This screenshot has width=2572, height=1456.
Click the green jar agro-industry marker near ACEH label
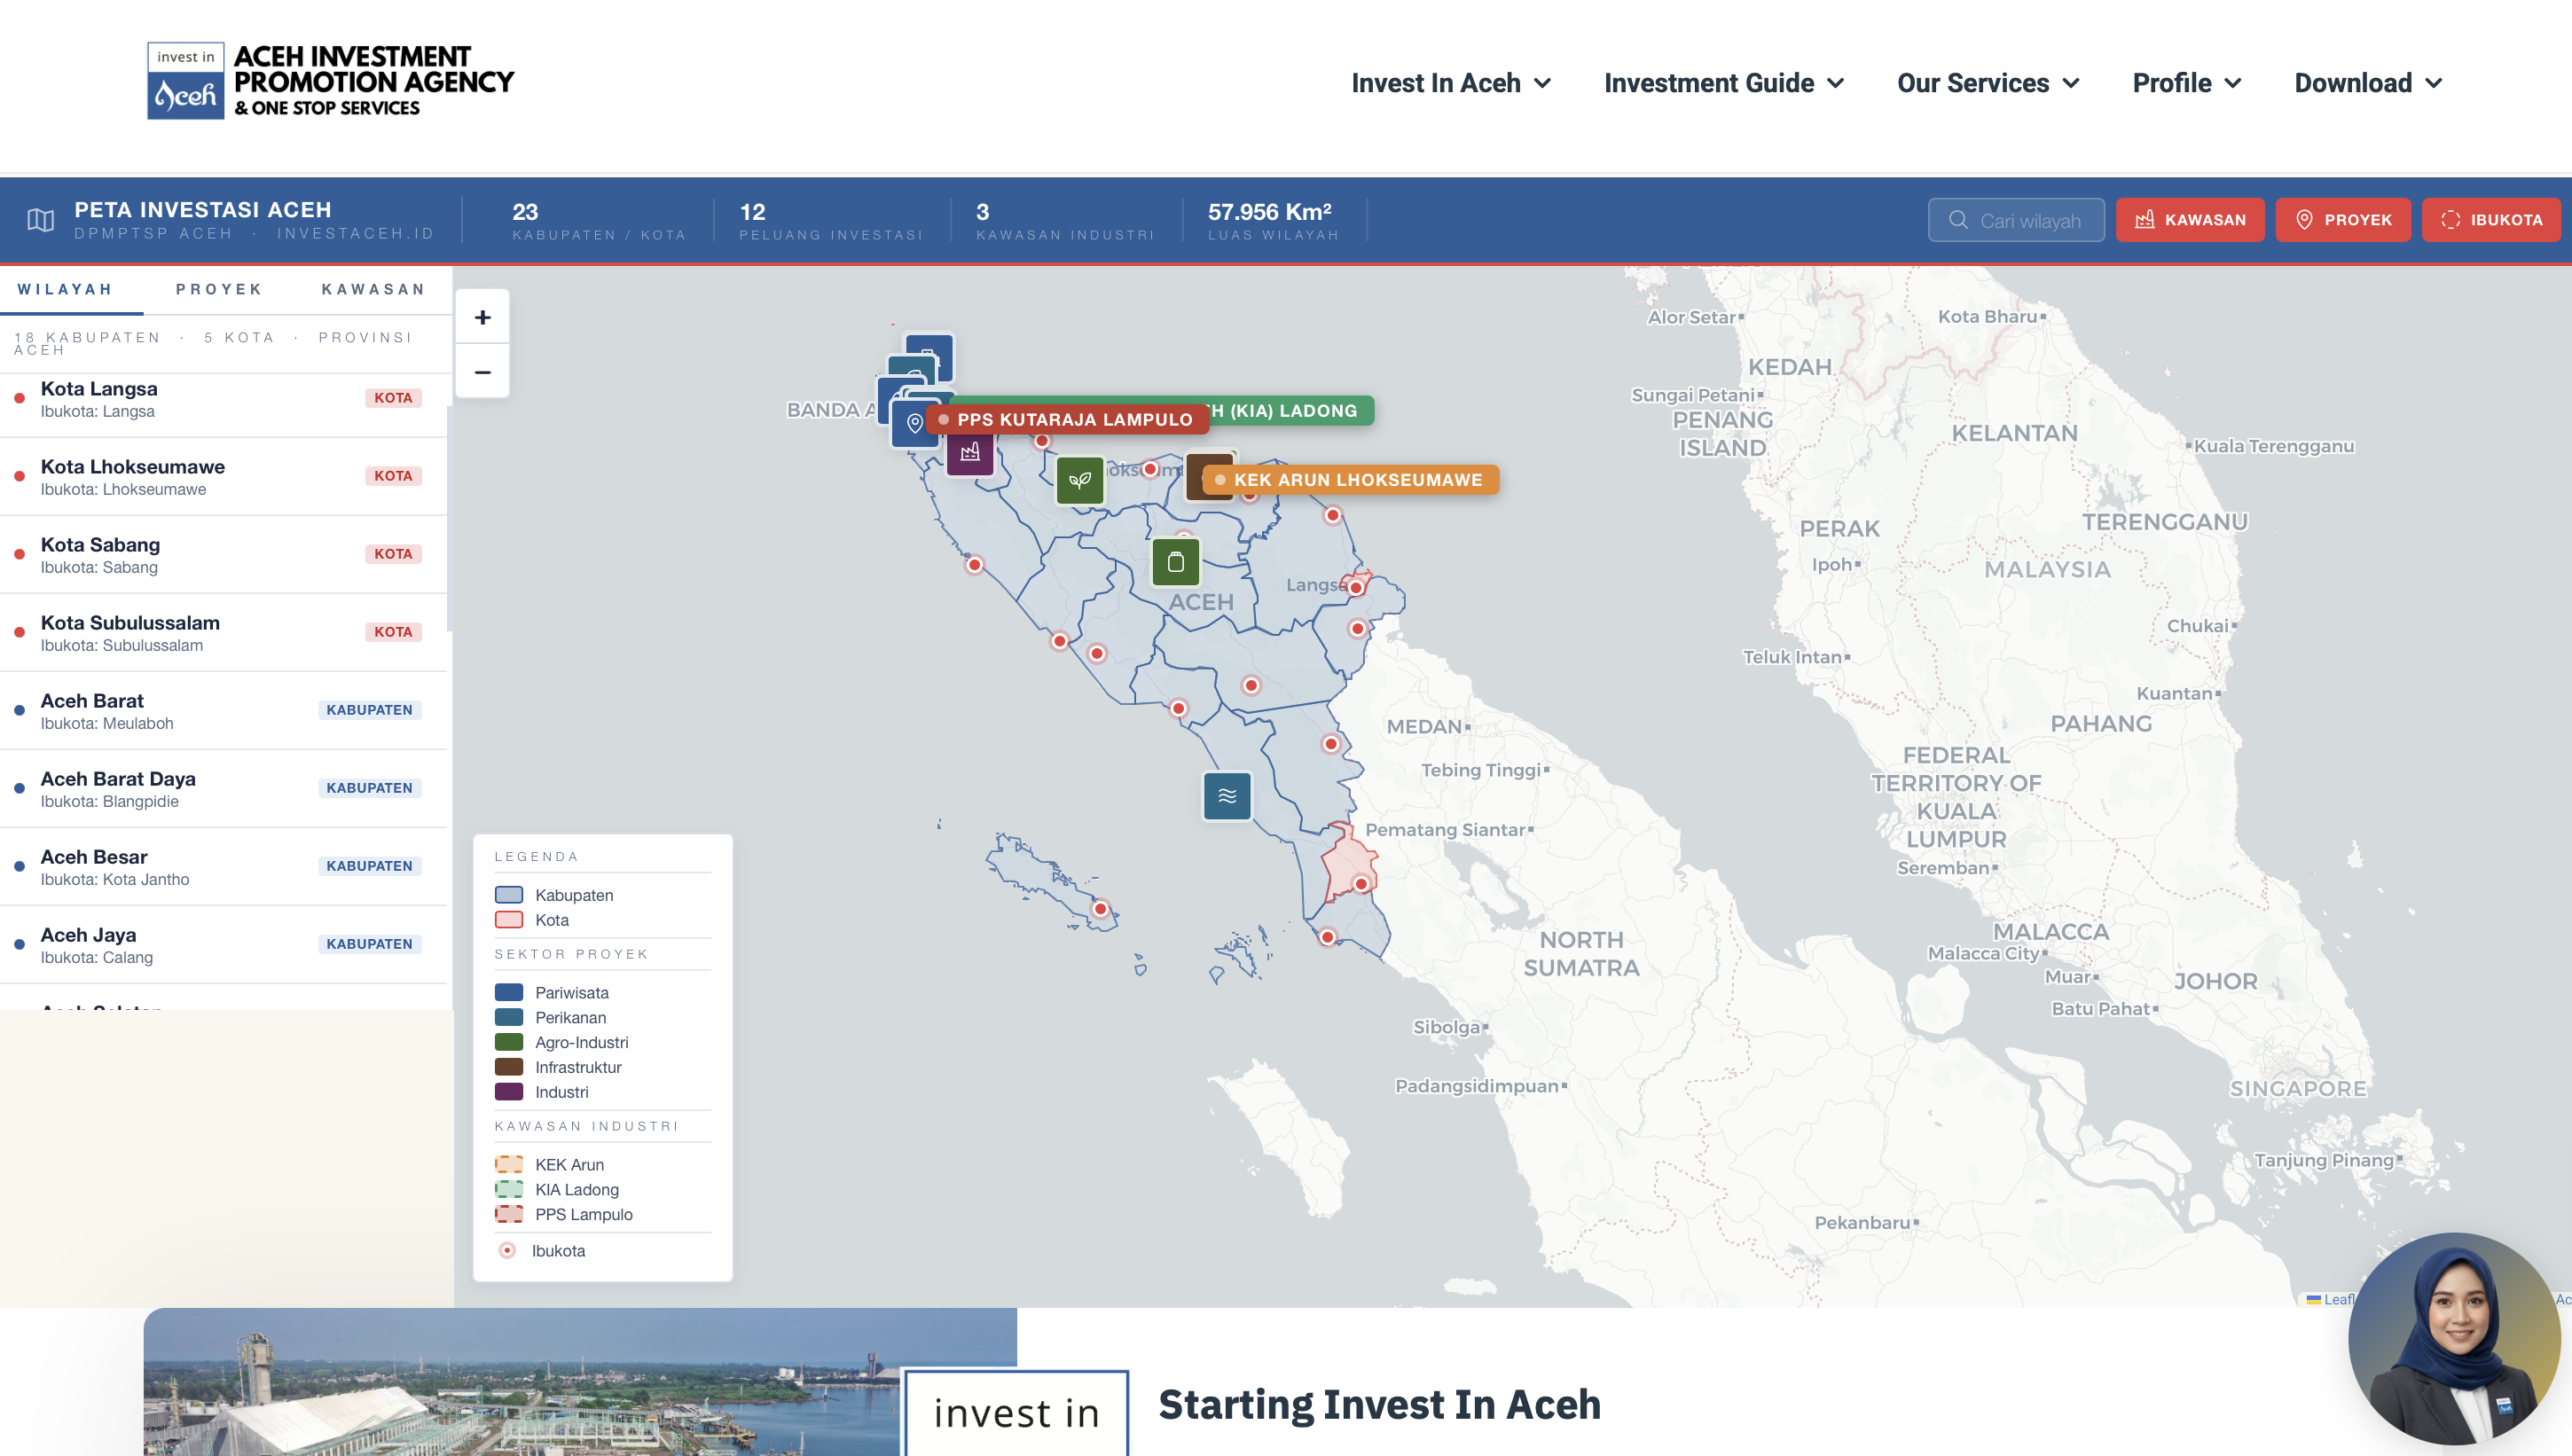pos(1176,562)
